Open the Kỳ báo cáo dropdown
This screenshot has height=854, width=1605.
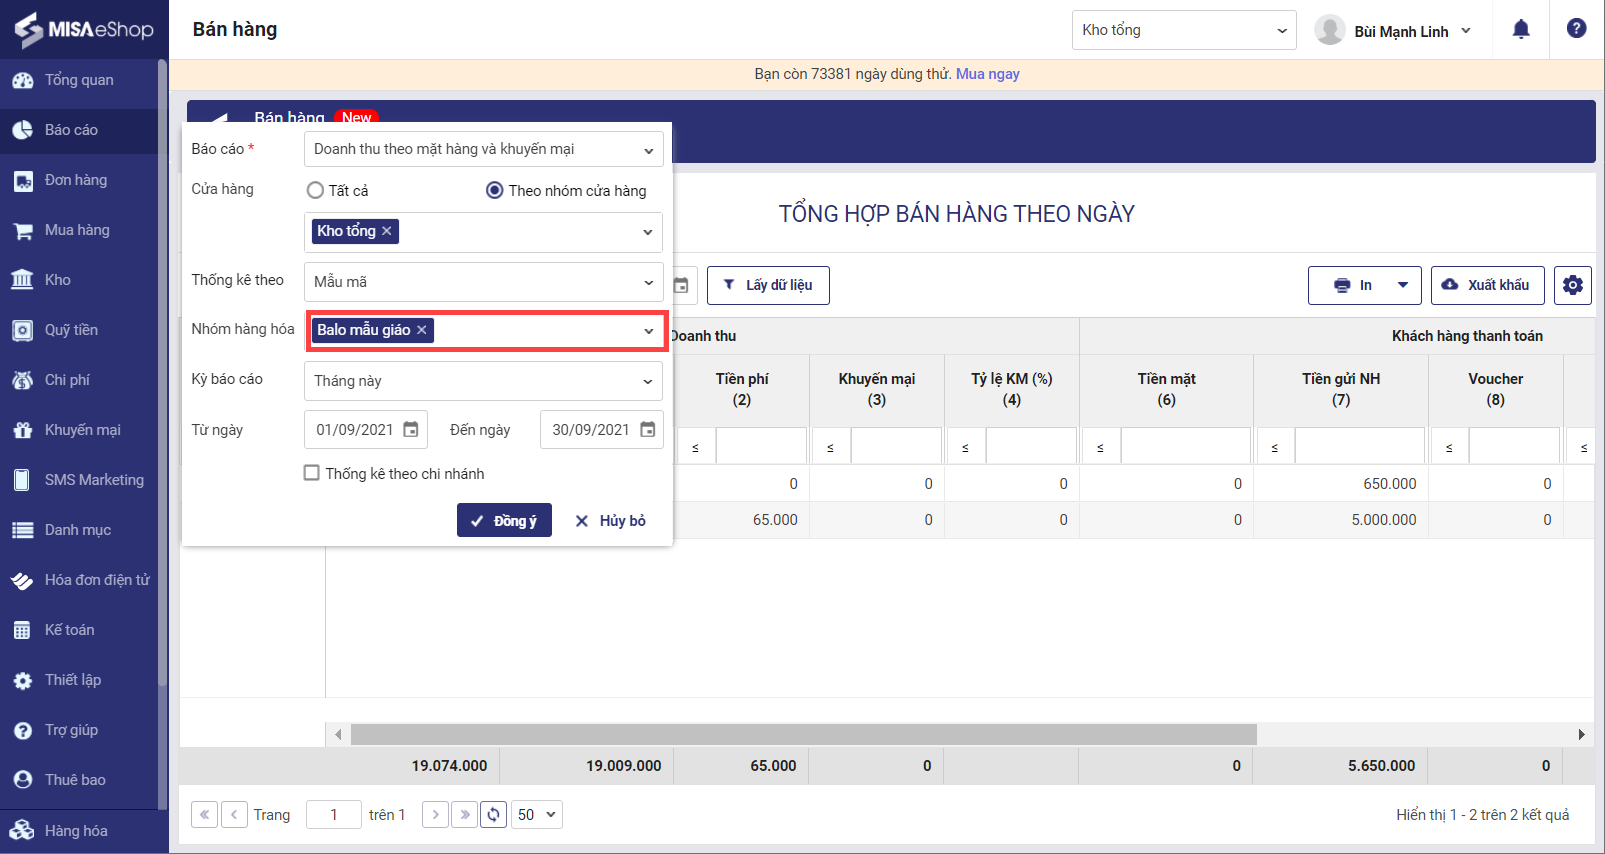pos(483,381)
